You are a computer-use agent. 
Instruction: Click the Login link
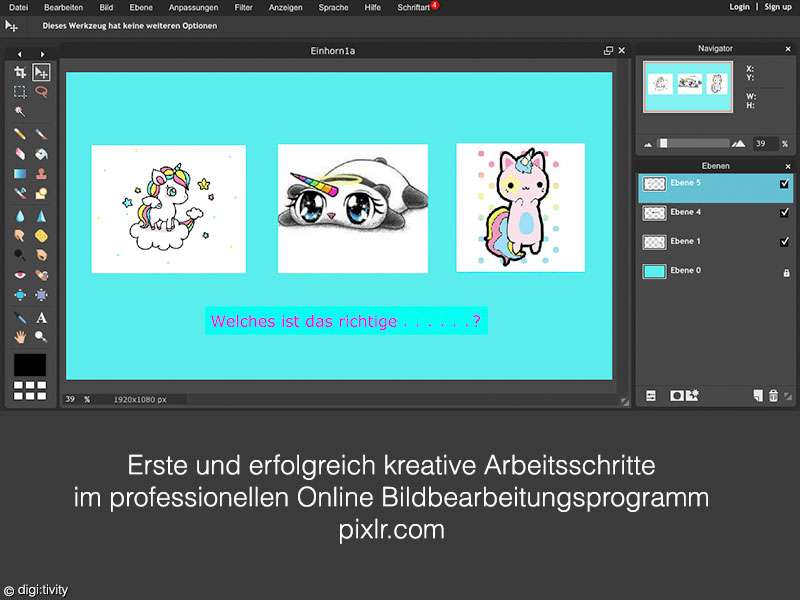coord(739,7)
